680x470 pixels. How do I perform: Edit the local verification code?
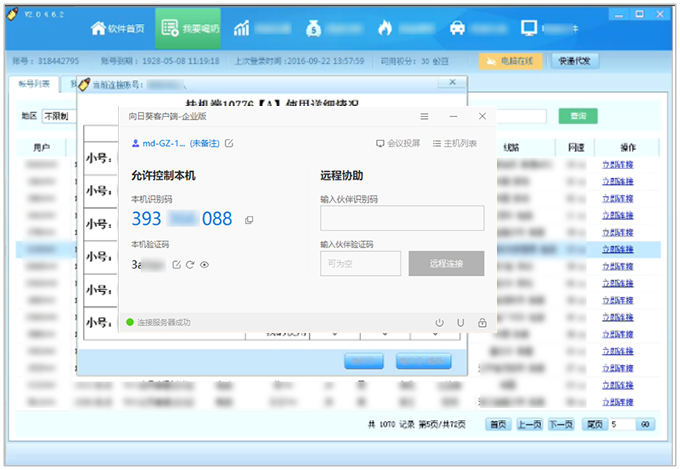click(x=177, y=265)
